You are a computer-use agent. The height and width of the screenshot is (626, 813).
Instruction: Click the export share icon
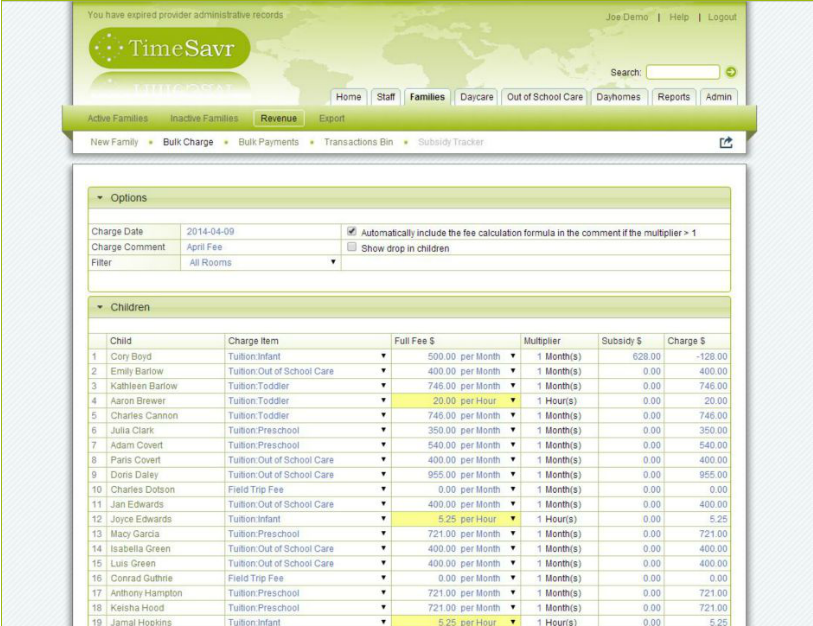coord(726,142)
